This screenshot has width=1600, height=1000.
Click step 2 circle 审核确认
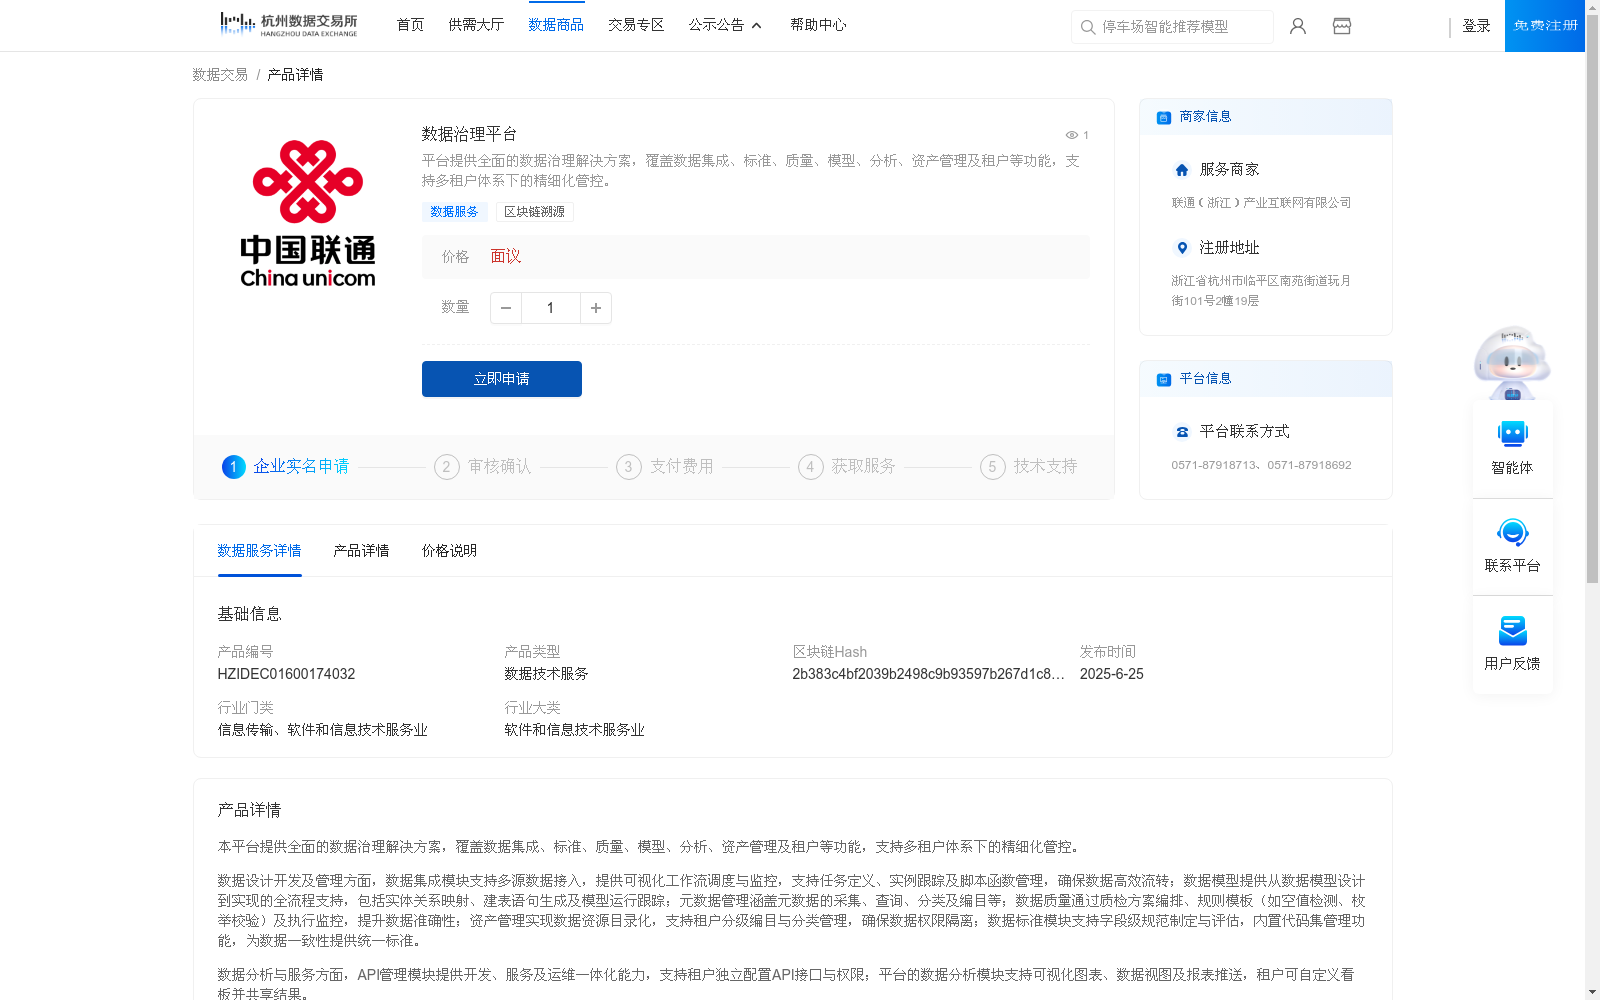click(x=447, y=467)
